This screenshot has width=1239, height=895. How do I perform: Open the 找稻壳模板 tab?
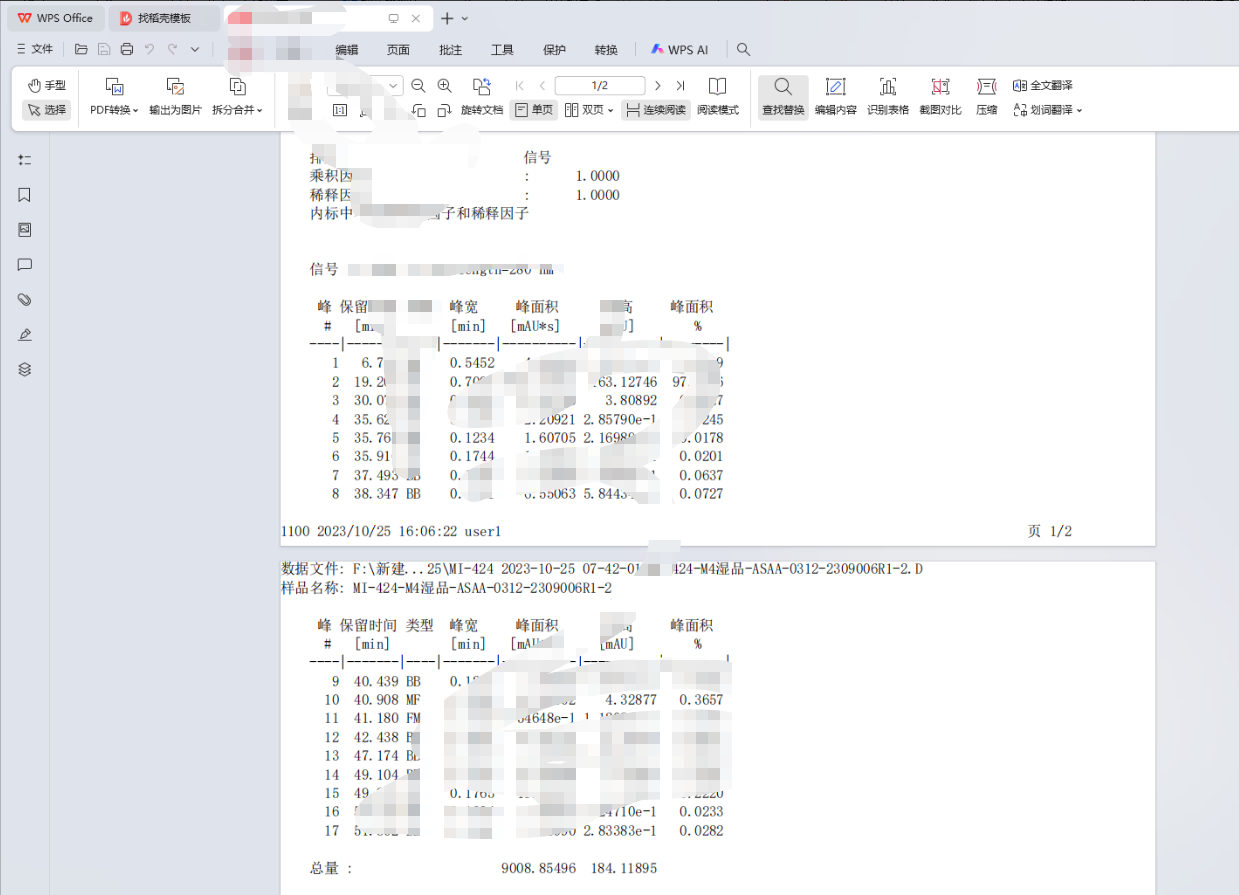point(164,18)
